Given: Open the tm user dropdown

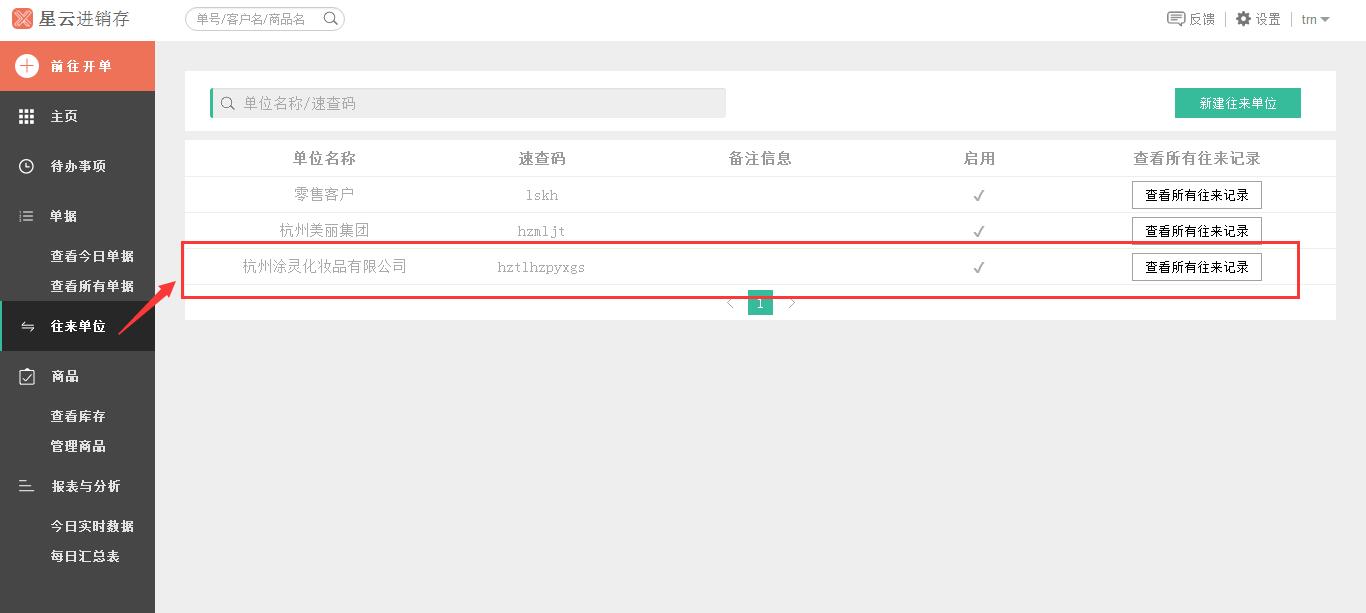Looking at the screenshot, I should point(1315,19).
